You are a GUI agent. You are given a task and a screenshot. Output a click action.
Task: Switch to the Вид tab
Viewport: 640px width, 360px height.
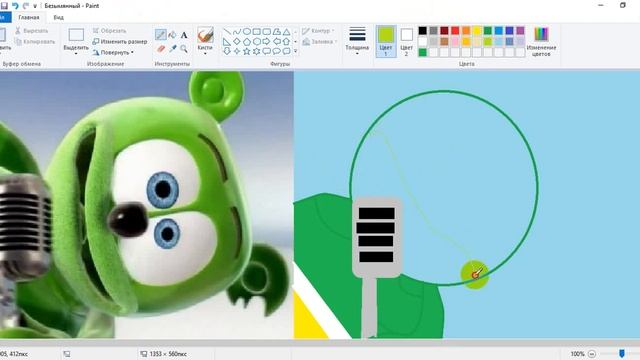pyautogui.click(x=58, y=18)
